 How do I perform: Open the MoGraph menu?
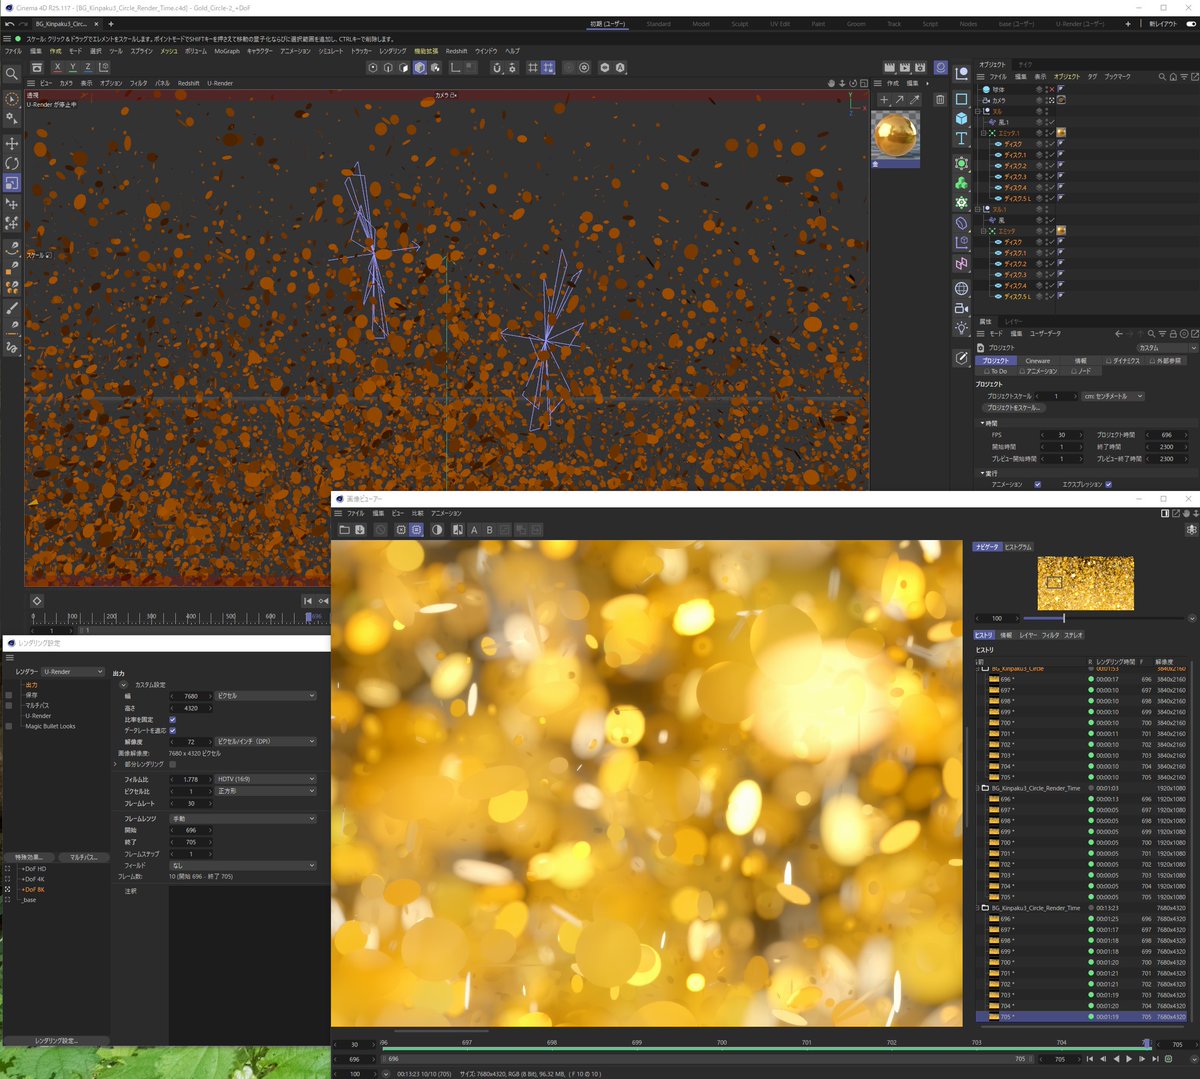point(227,51)
